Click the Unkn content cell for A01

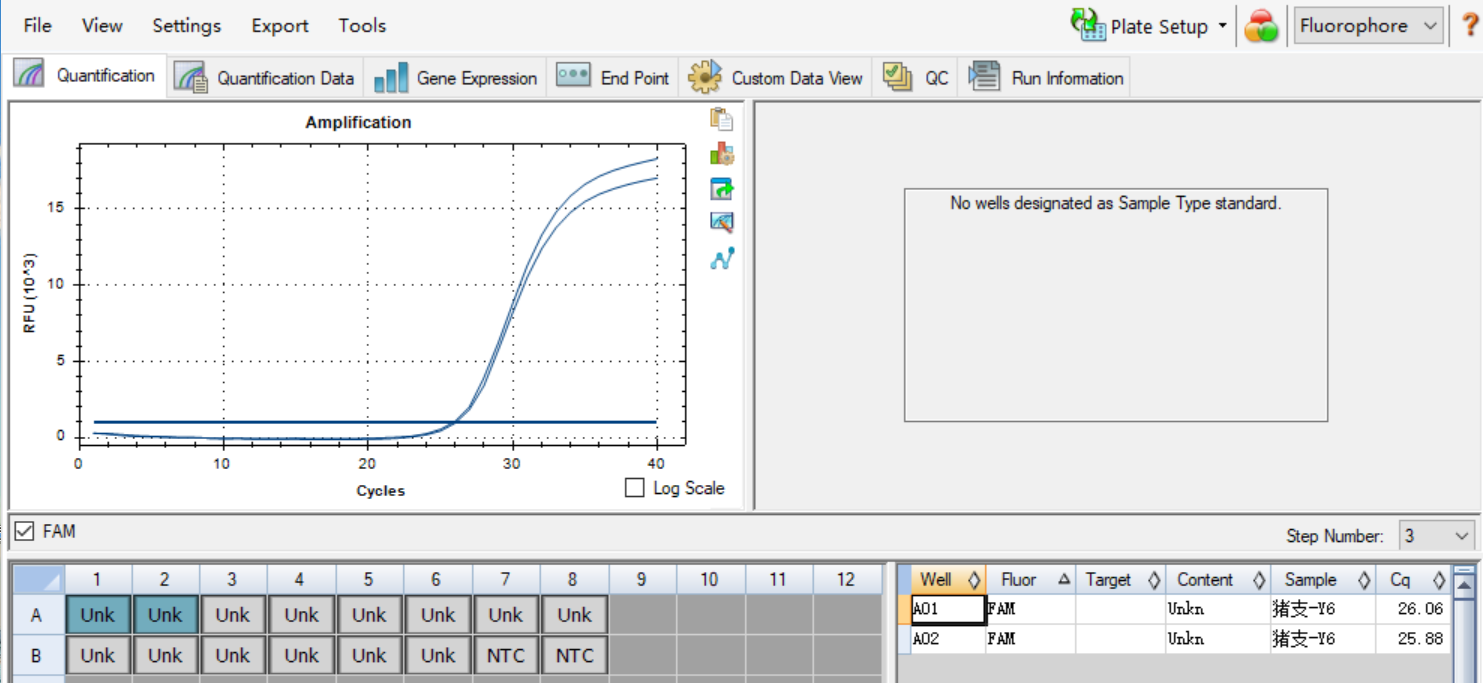pyautogui.click(x=1217, y=609)
